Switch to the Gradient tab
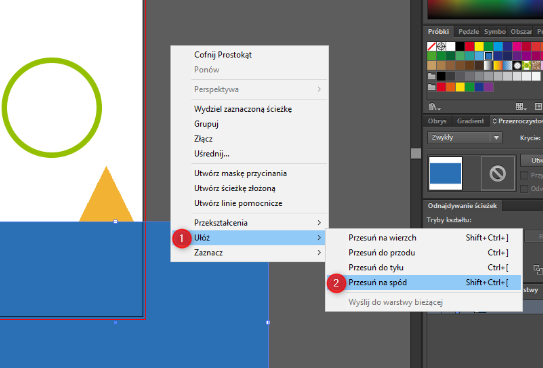543x368 pixels. [x=470, y=121]
